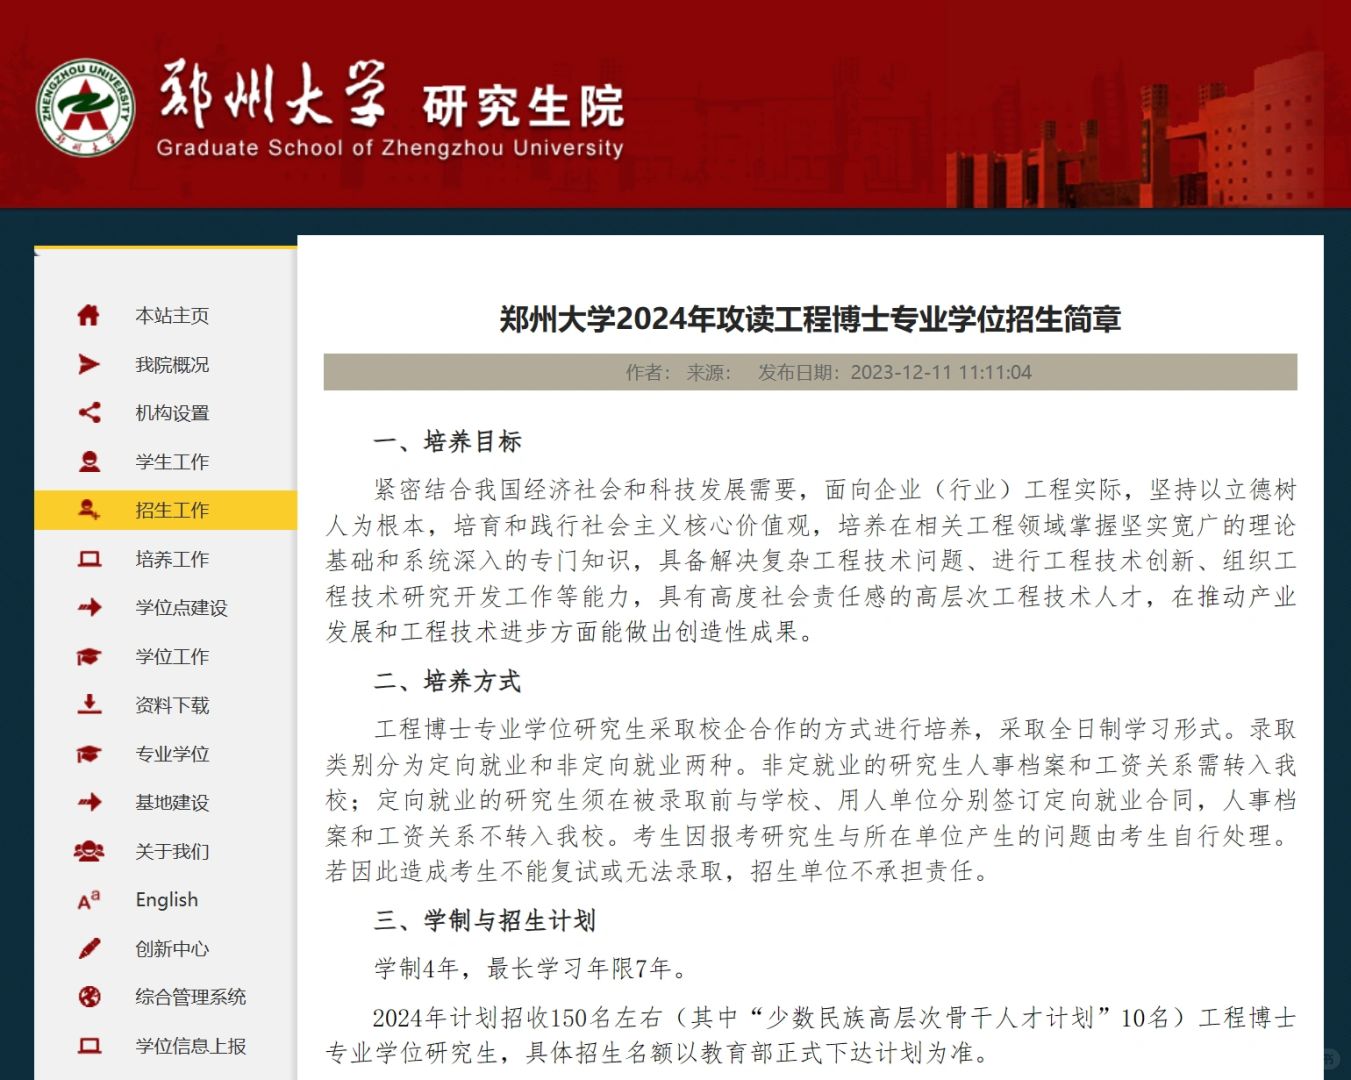Image resolution: width=1351 pixels, height=1080 pixels.
Task: Click the graduation cap icon beside 专业学位
Action: (89, 753)
